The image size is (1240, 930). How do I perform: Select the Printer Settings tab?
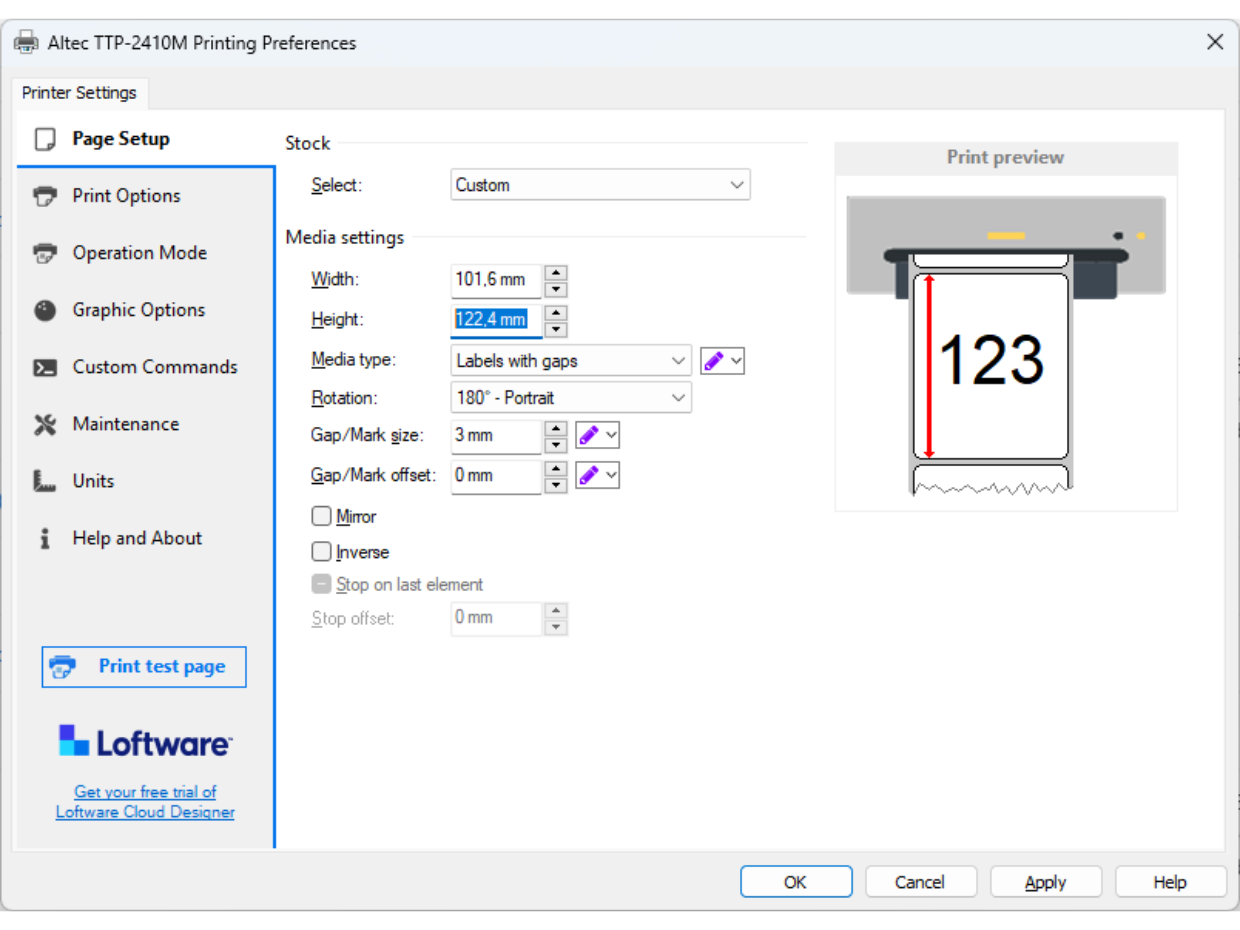click(x=79, y=93)
